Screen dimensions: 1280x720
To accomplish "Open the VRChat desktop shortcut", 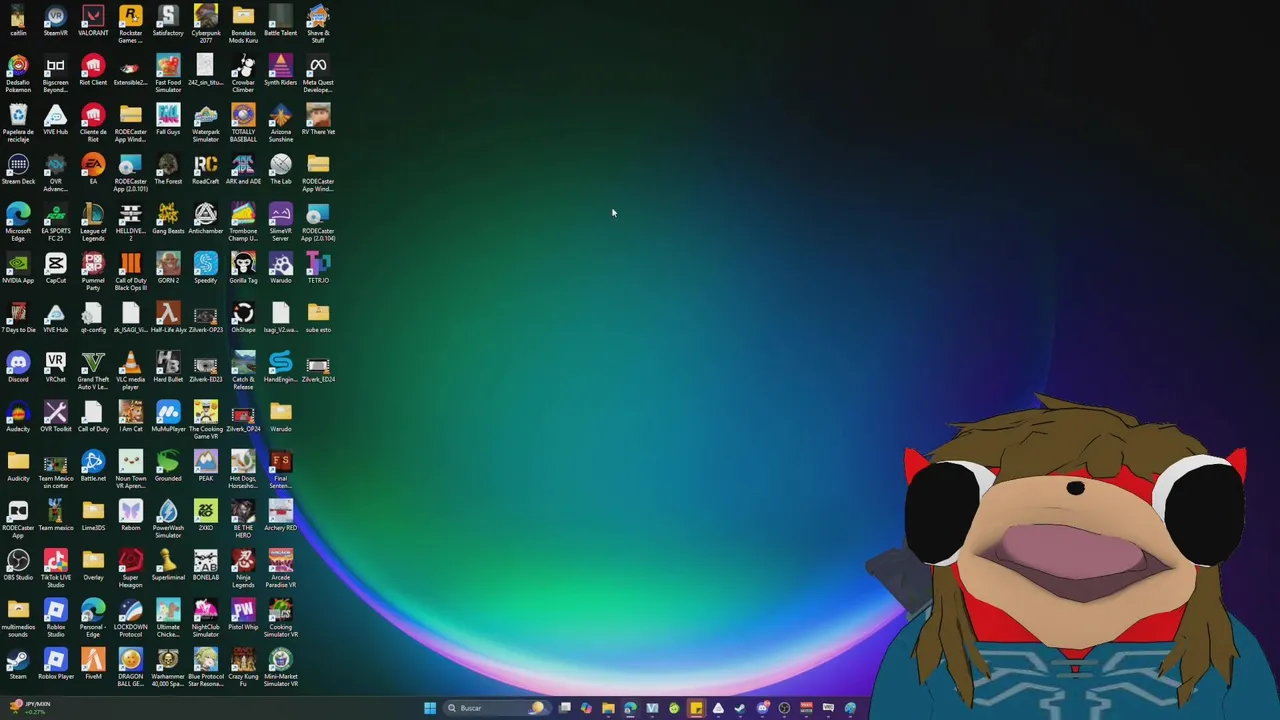I will [55, 367].
